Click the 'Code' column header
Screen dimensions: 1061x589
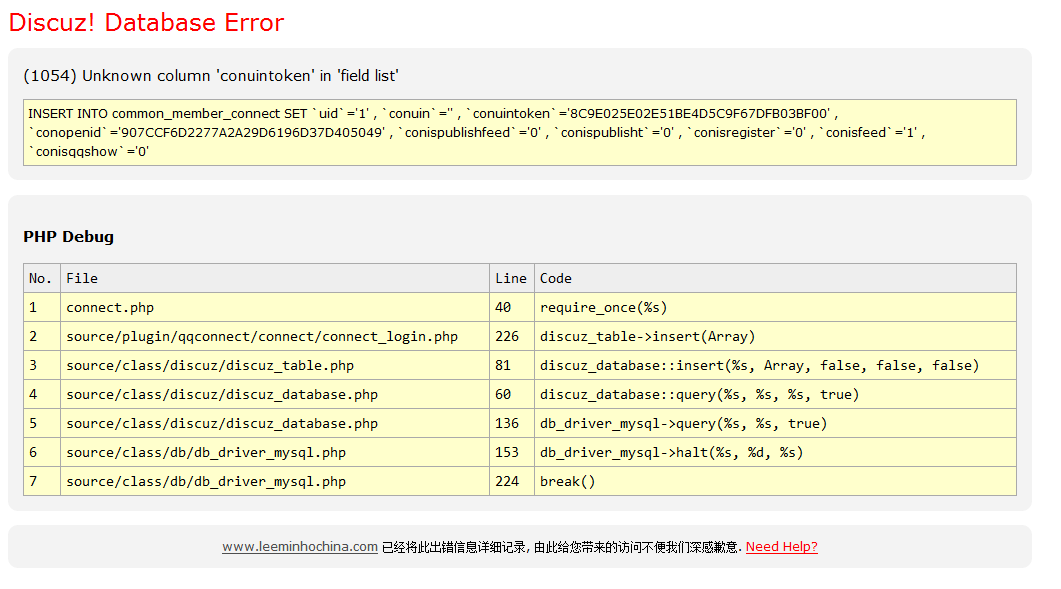pyautogui.click(x=775, y=278)
